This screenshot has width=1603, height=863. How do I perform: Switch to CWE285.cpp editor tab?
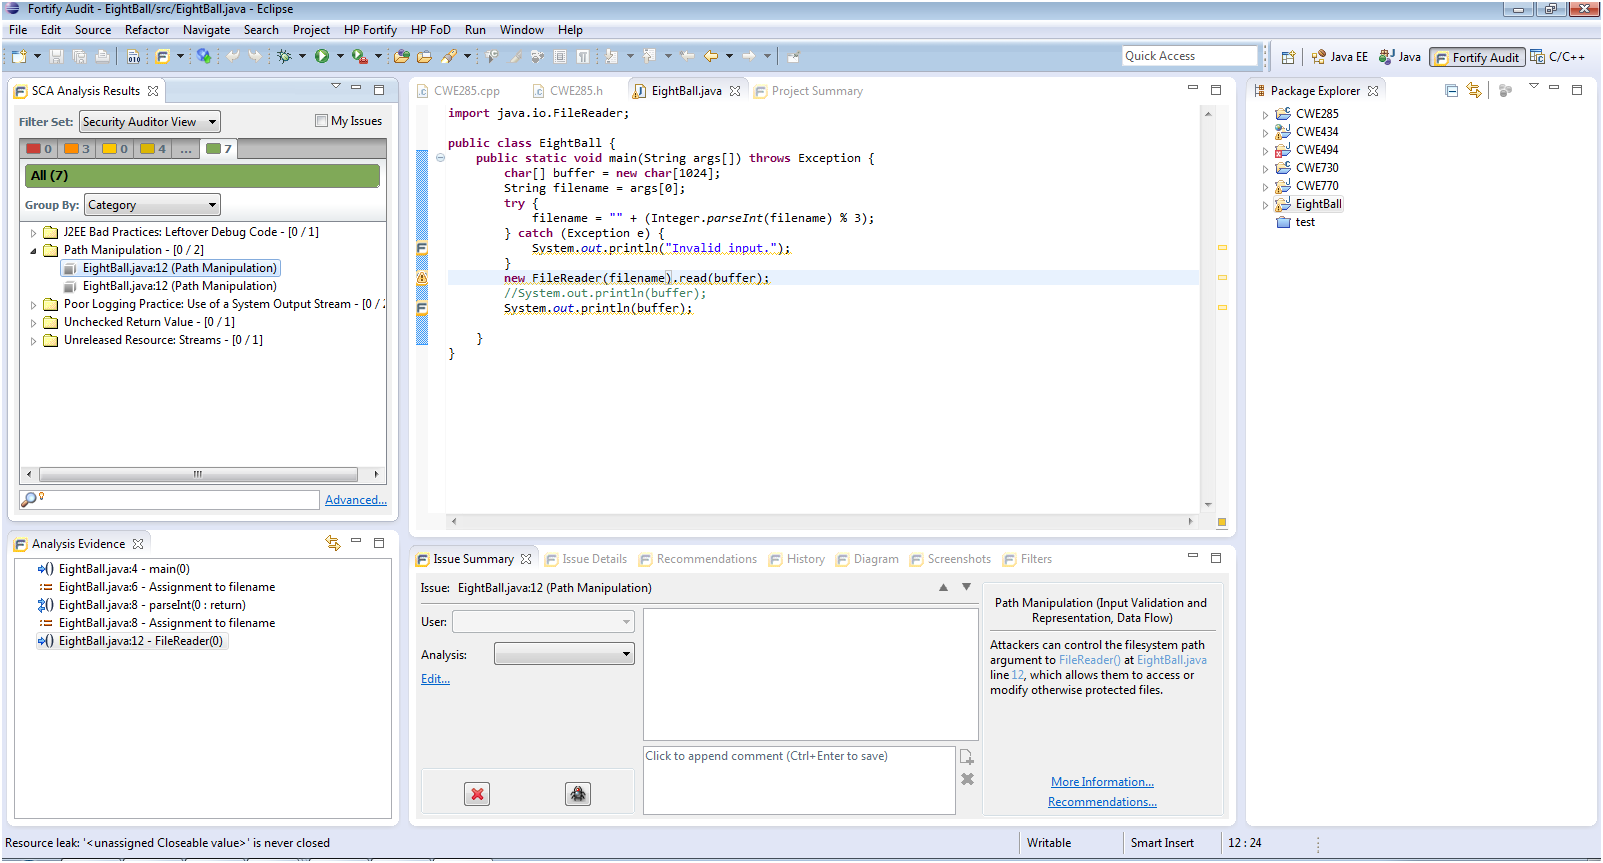(x=458, y=91)
